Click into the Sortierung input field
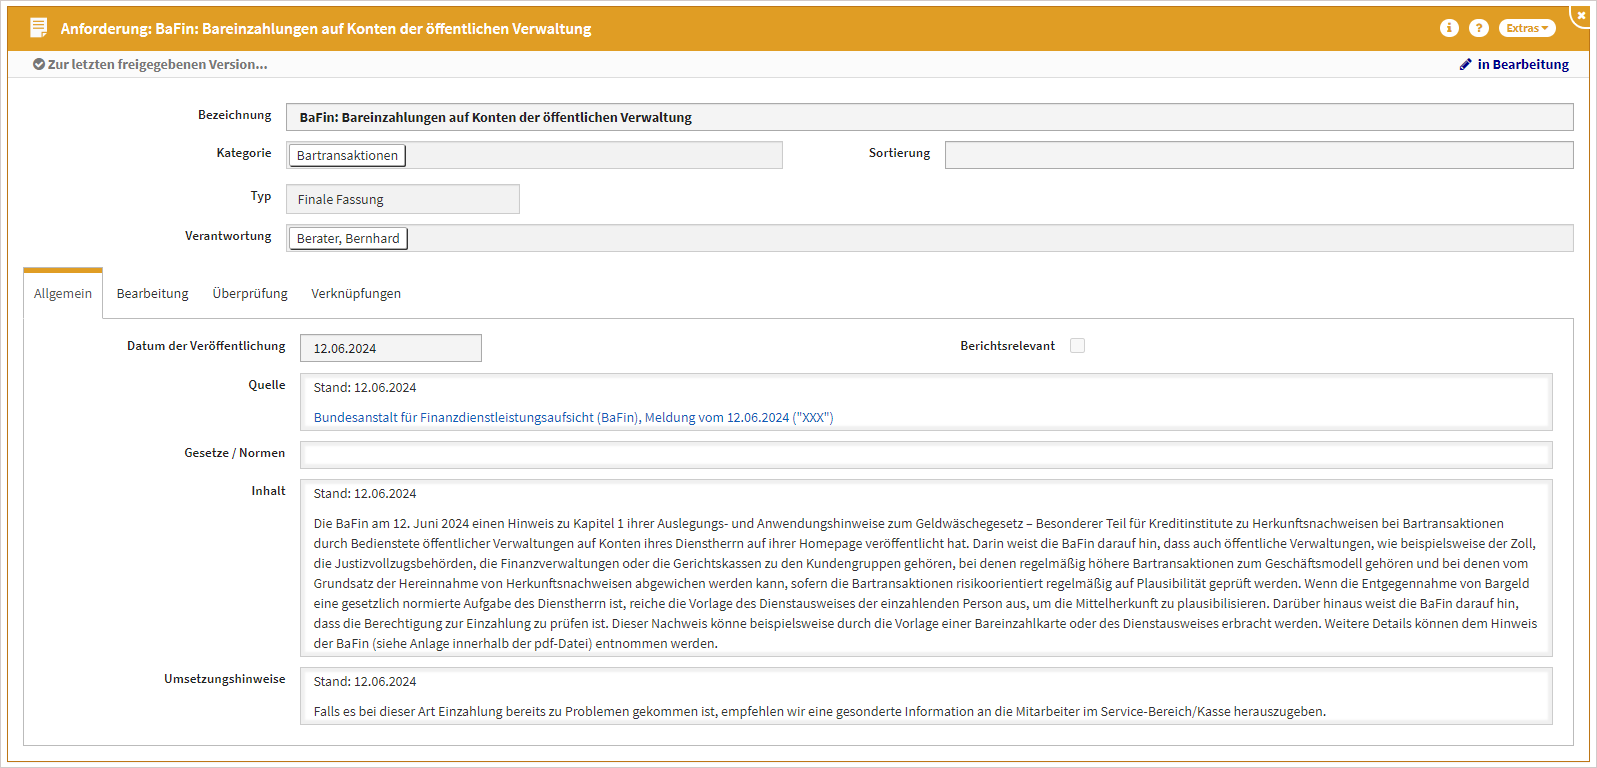The image size is (1597, 768). tap(1258, 155)
